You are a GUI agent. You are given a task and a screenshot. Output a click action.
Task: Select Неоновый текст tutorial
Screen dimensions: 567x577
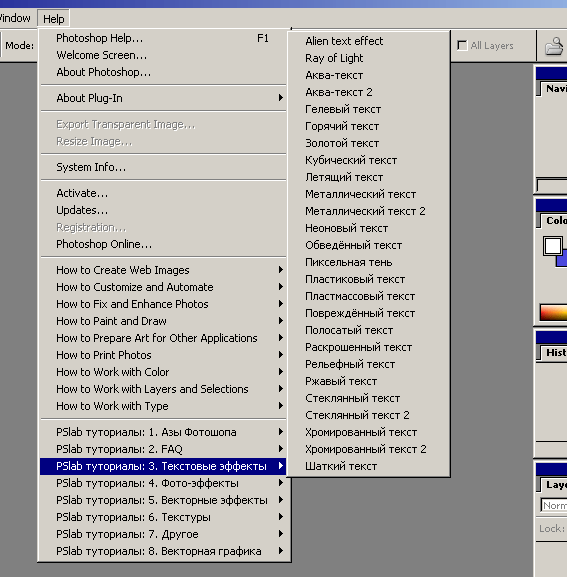[369, 228]
